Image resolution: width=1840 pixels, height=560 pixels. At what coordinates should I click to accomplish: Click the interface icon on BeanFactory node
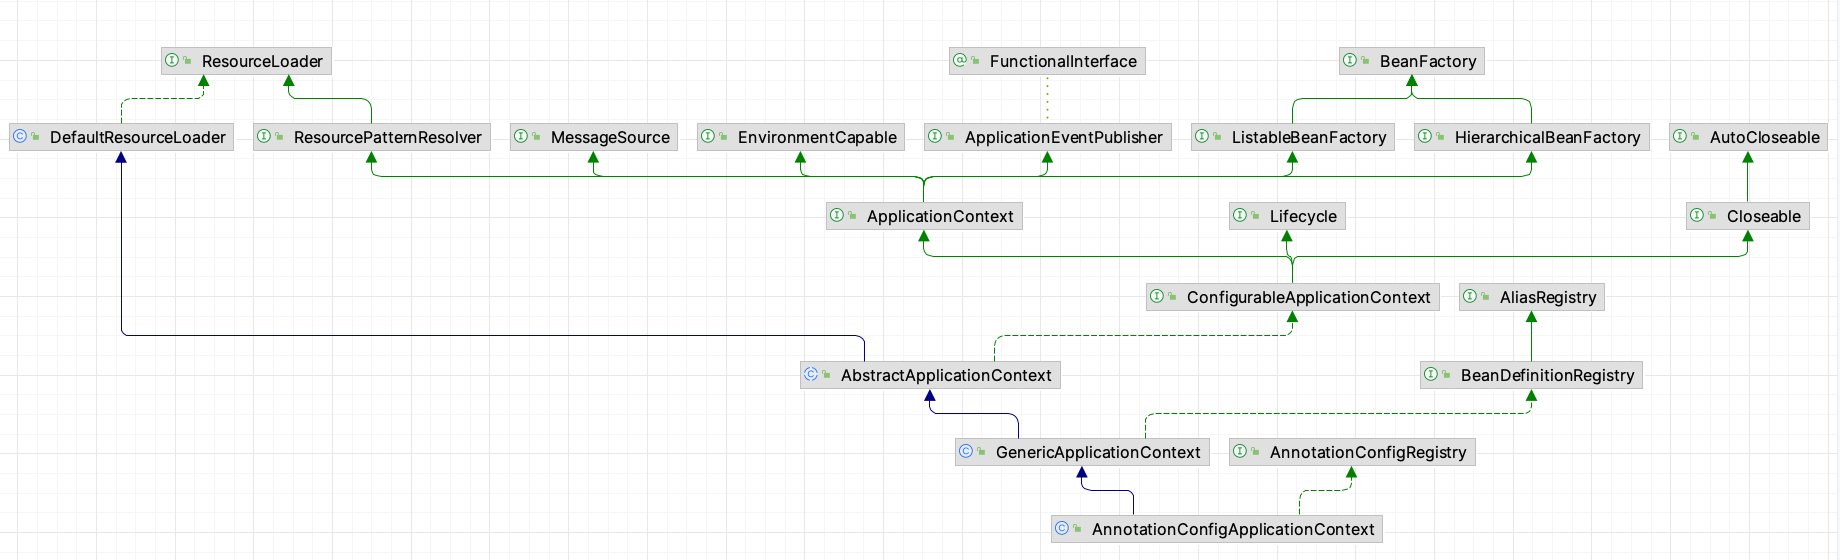[1350, 61]
